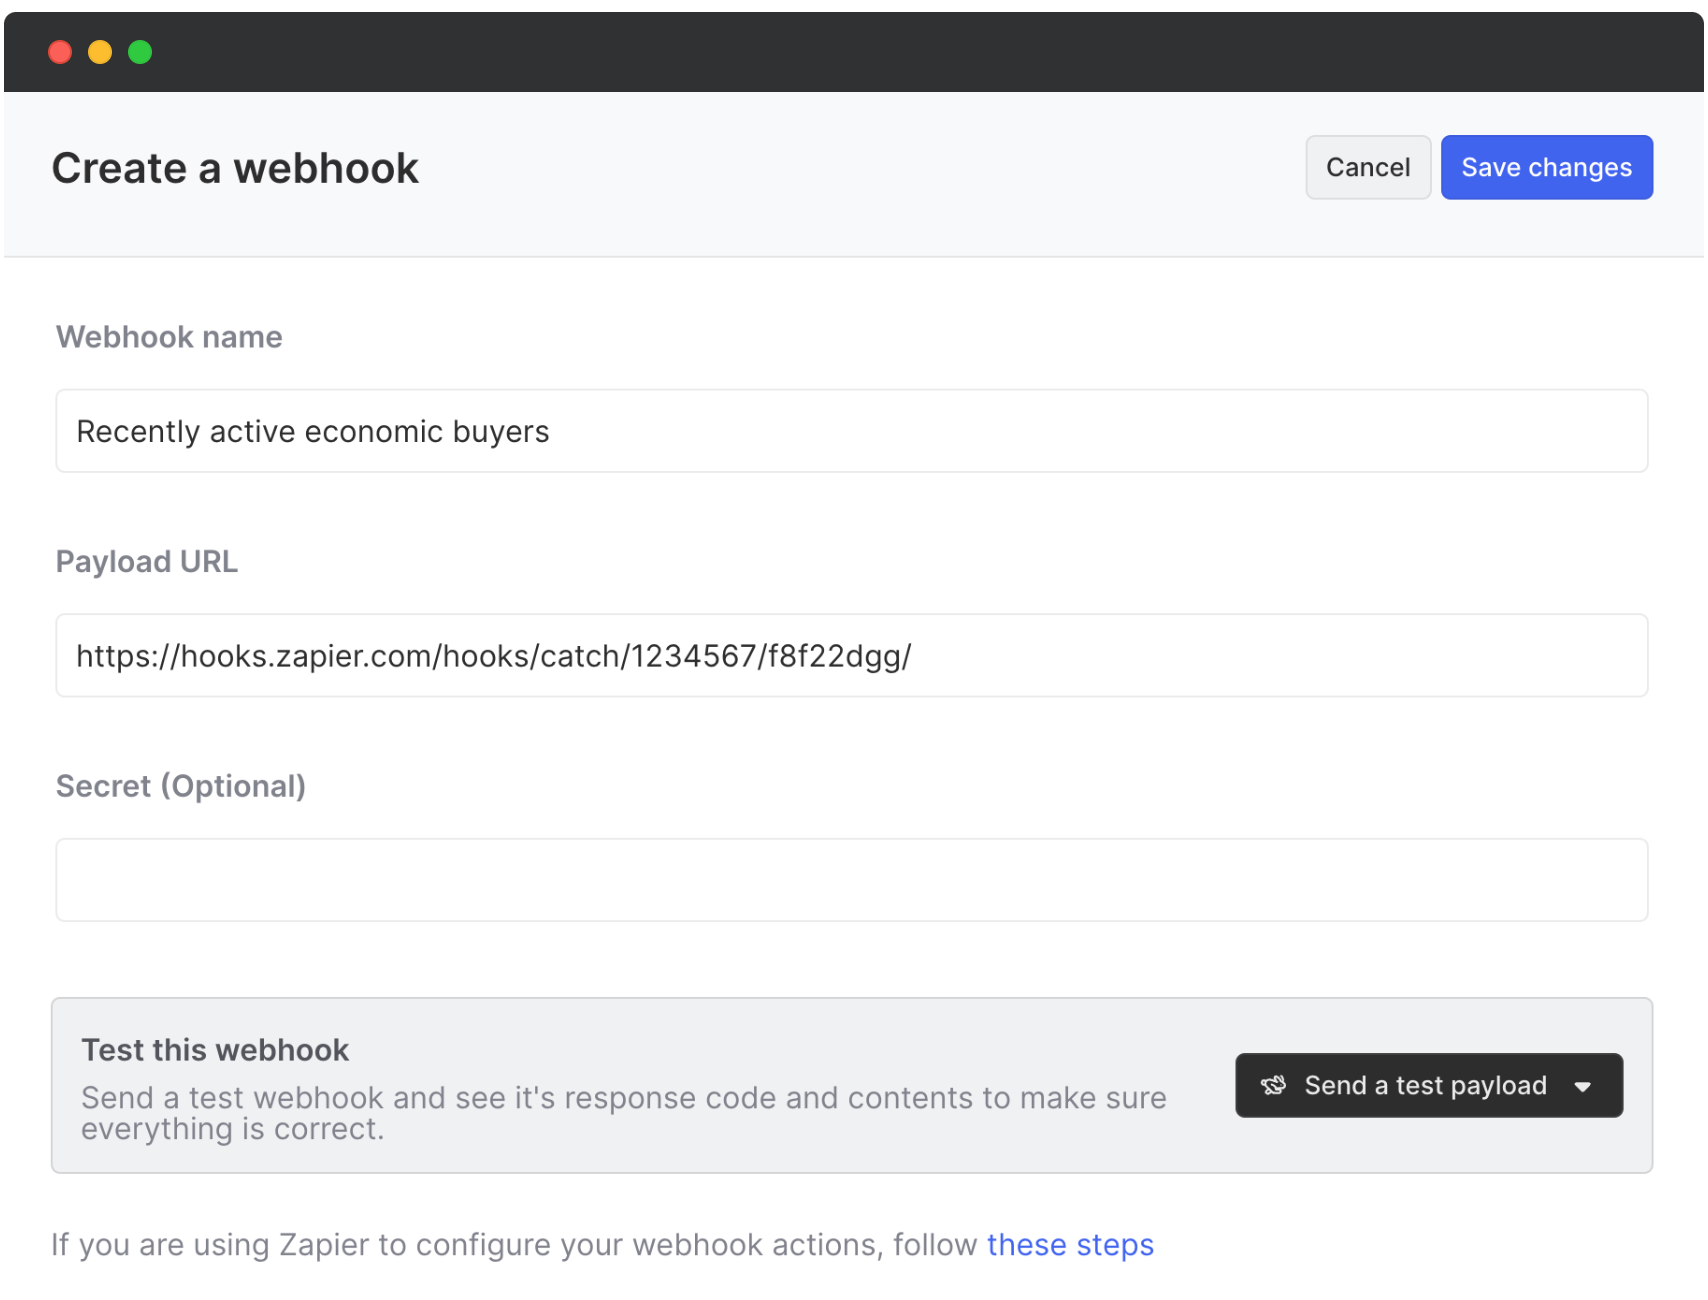
Task: Click the 'Payload URL' label
Action: [x=147, y=562]
